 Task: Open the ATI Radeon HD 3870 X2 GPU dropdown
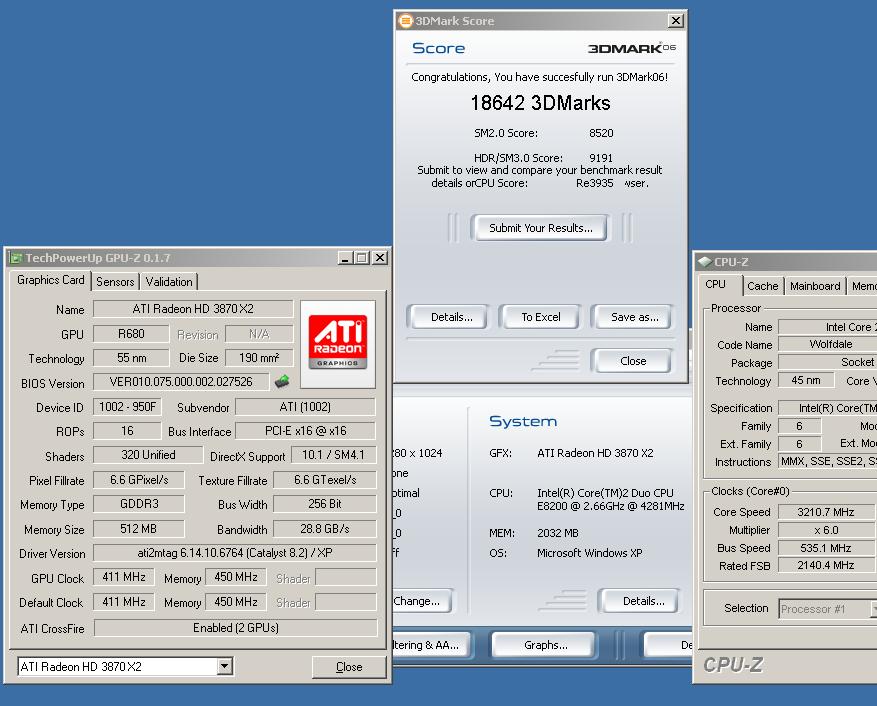point(224,666)
